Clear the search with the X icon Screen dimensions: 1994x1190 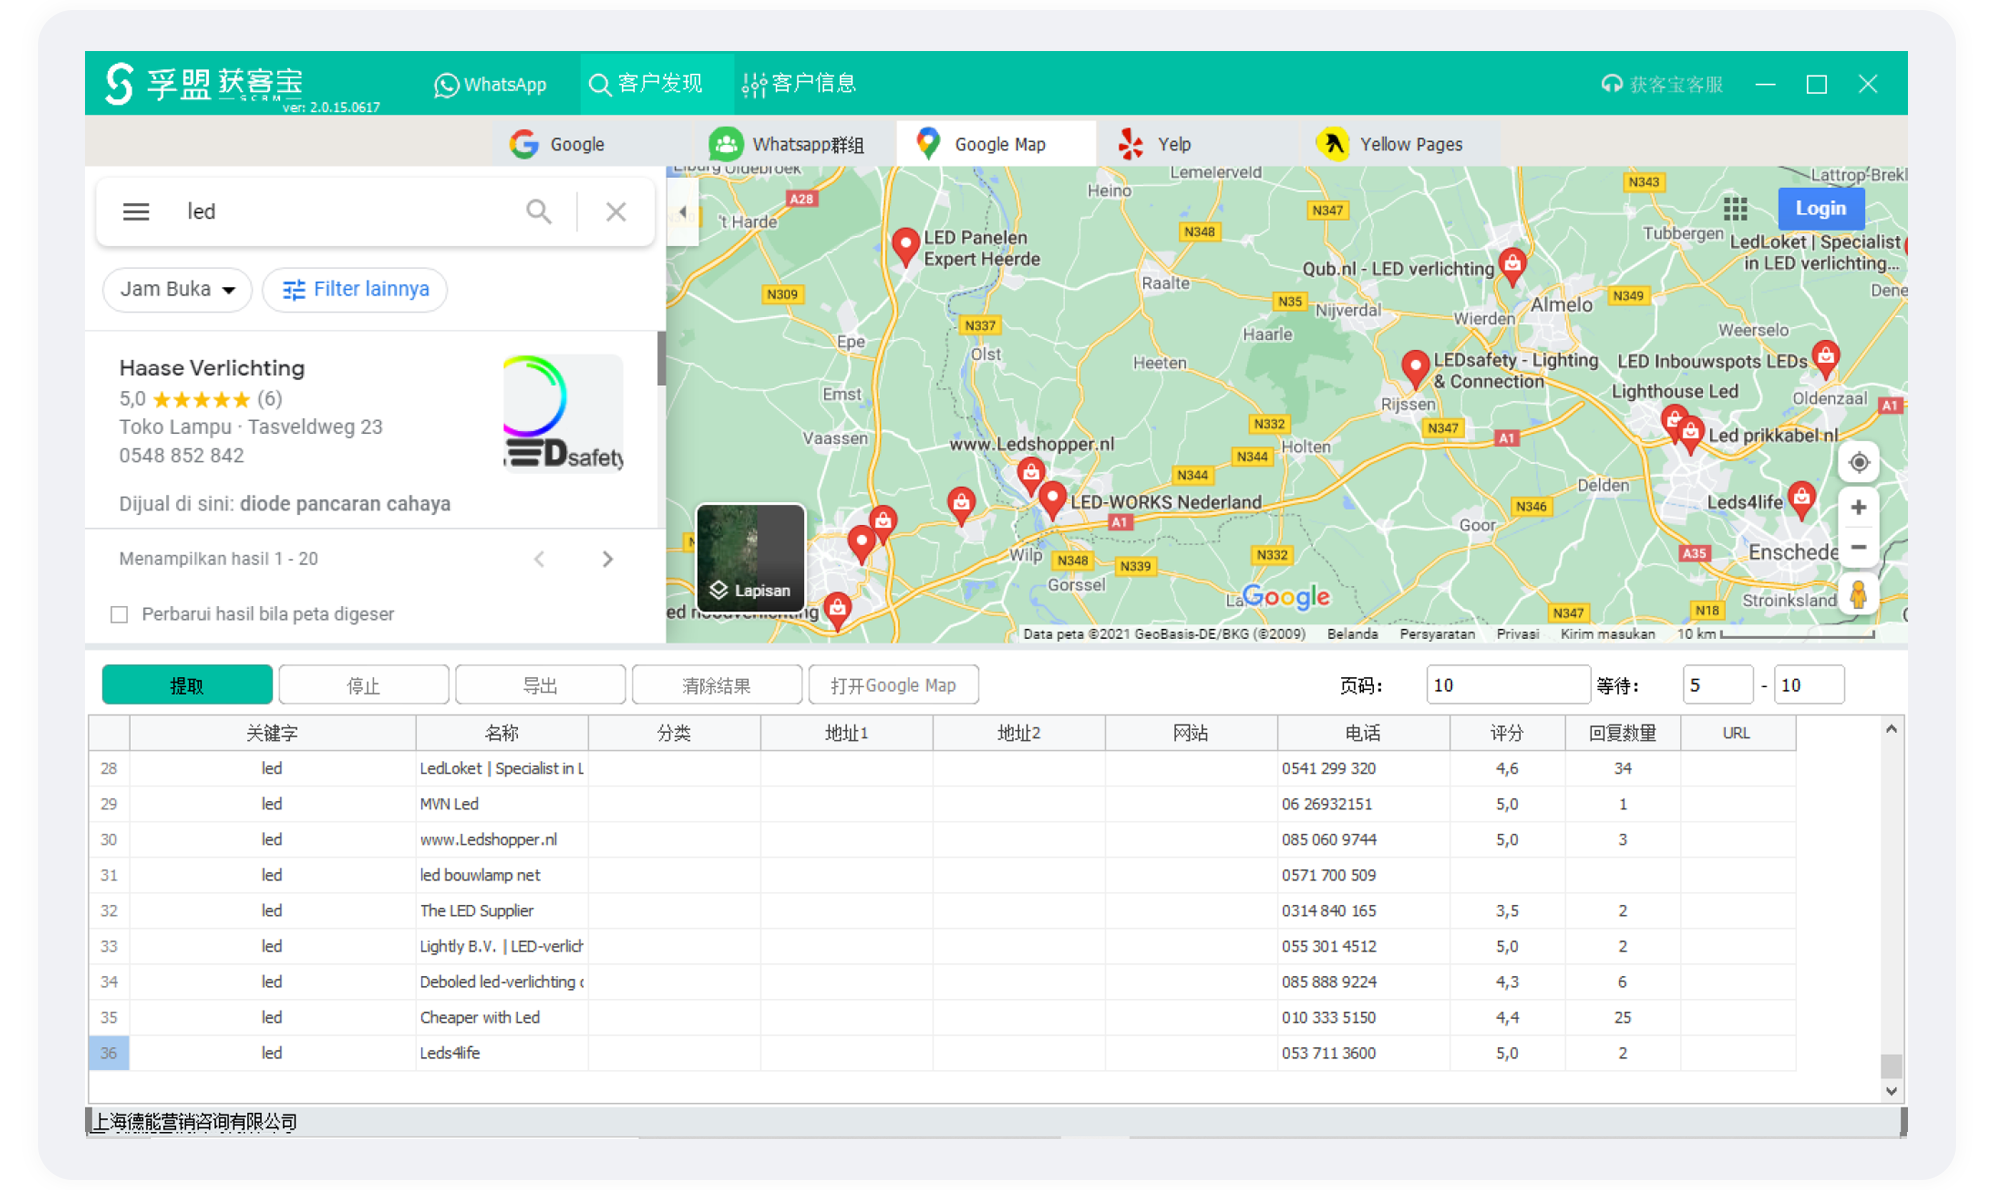point(615,211)
